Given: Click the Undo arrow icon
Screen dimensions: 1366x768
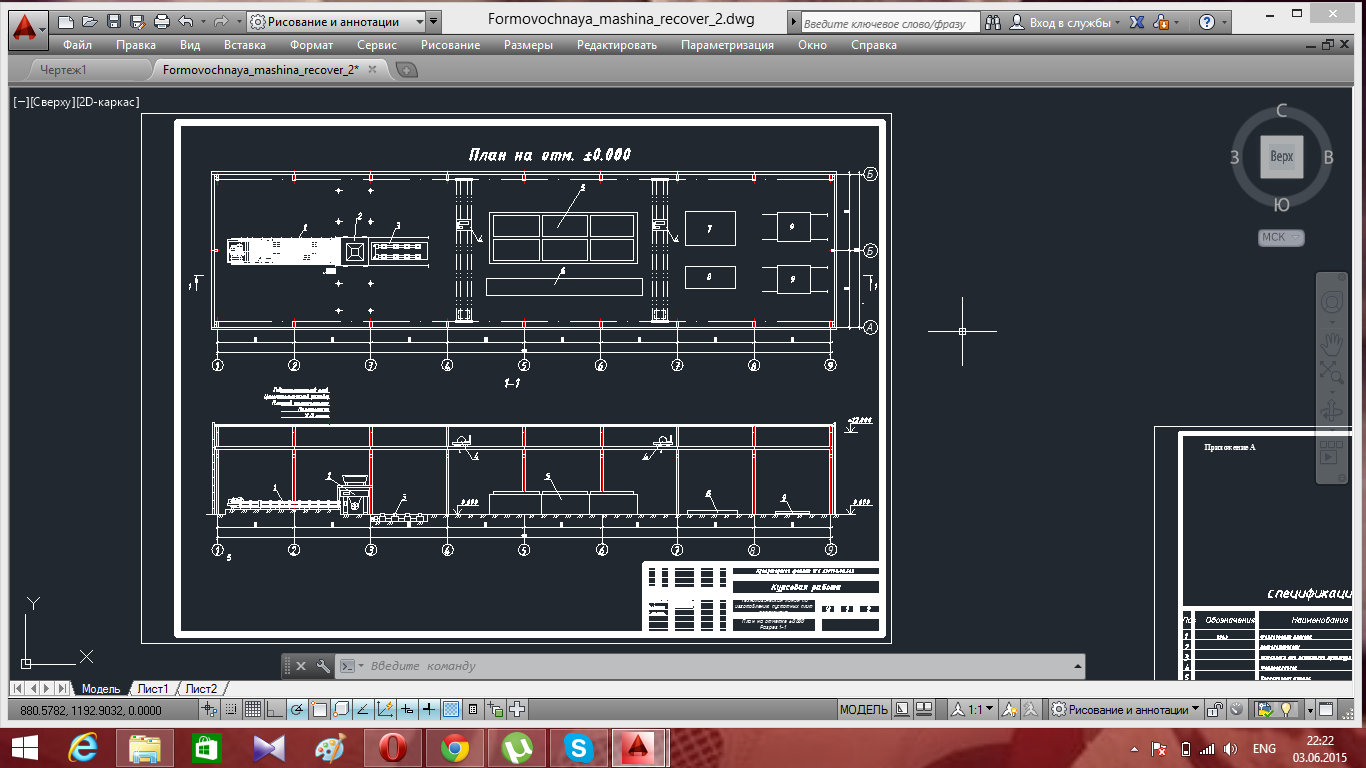Looking at the screenshot, I should pos(186,21).
